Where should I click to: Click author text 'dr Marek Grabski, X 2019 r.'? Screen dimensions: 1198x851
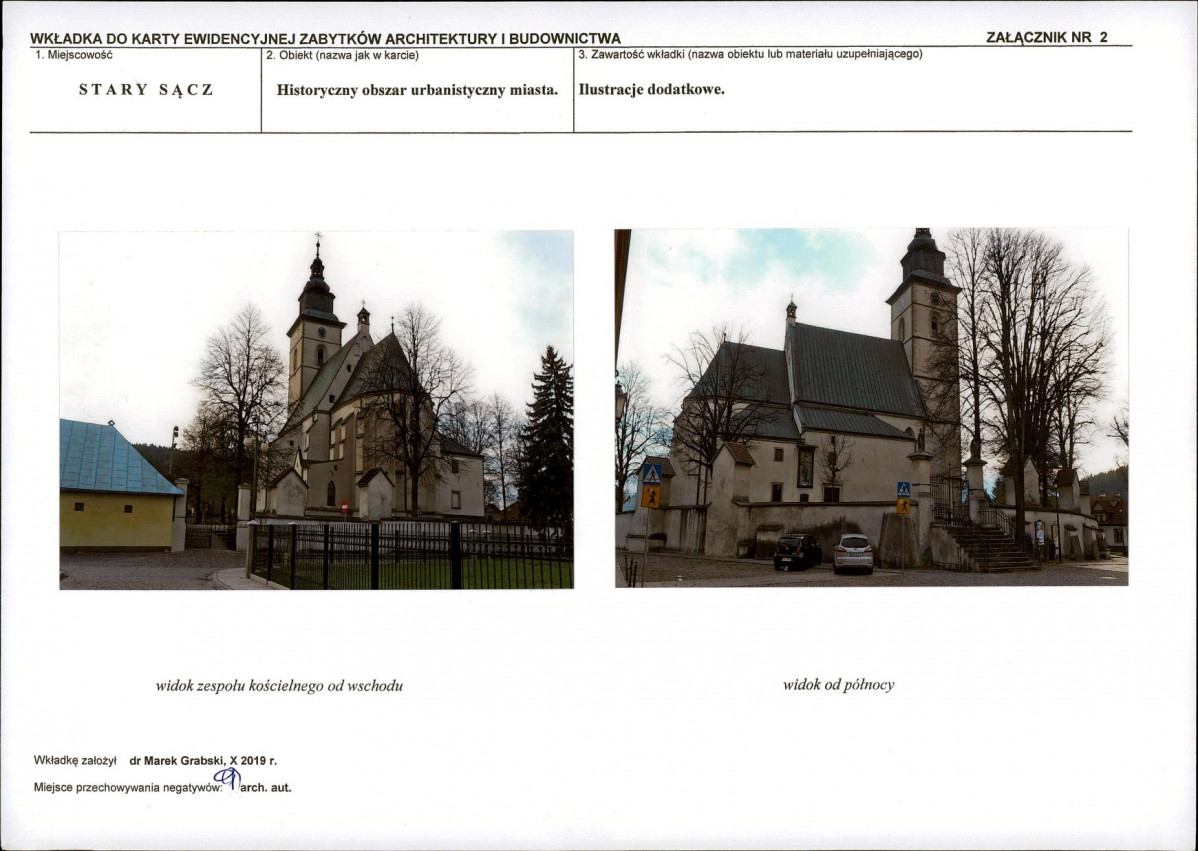tap(203, 761)
